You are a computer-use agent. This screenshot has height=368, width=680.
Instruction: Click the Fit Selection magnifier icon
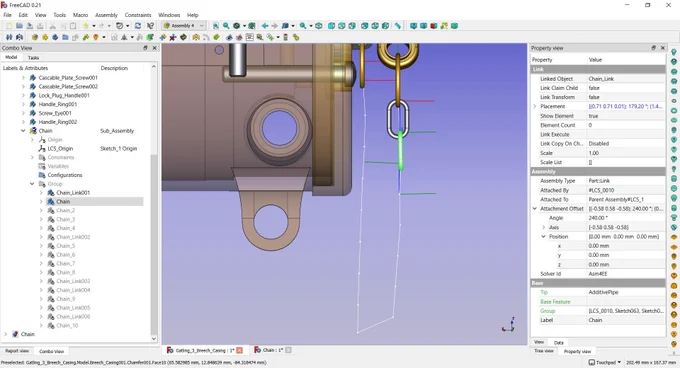tap(226, 26)
